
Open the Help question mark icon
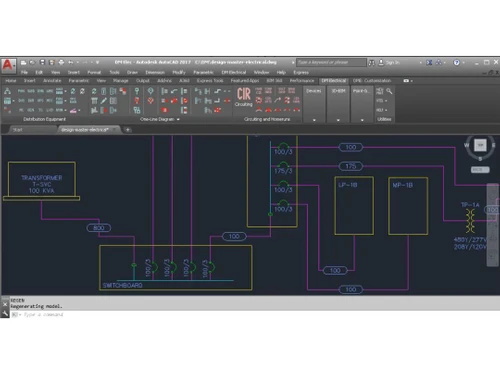point(457,62)
